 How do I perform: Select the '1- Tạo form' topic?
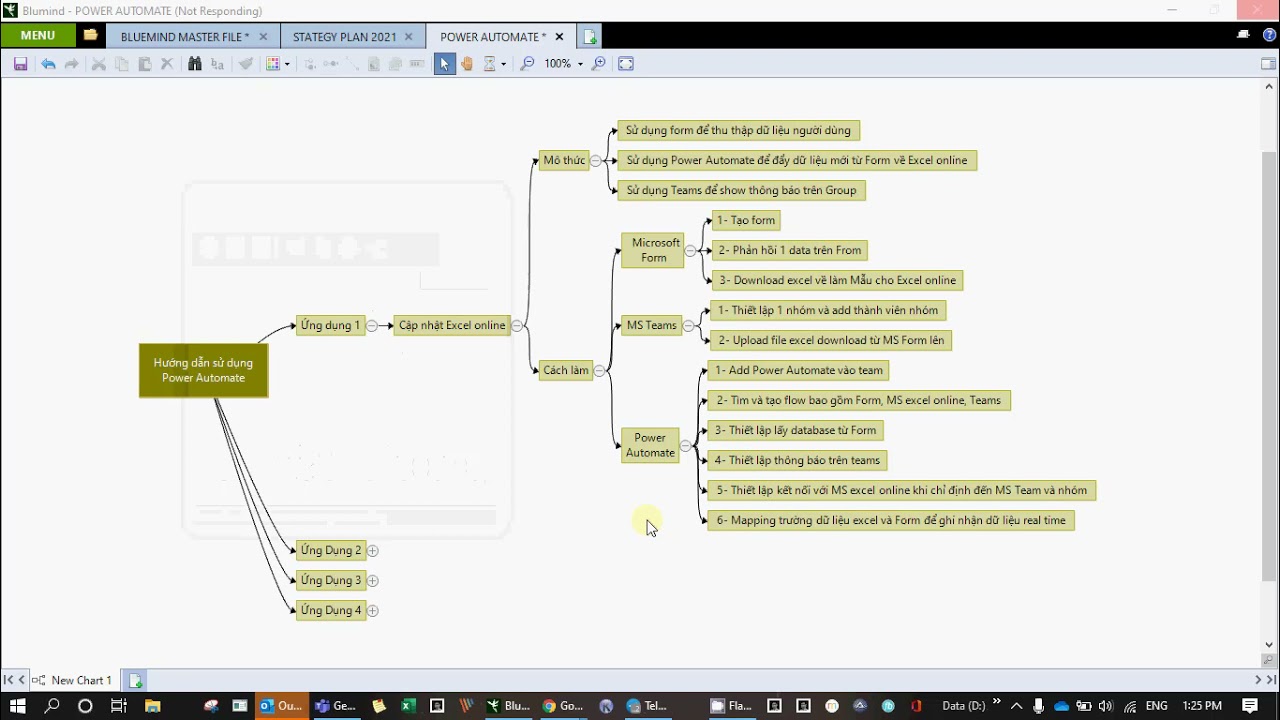[745, 220]
